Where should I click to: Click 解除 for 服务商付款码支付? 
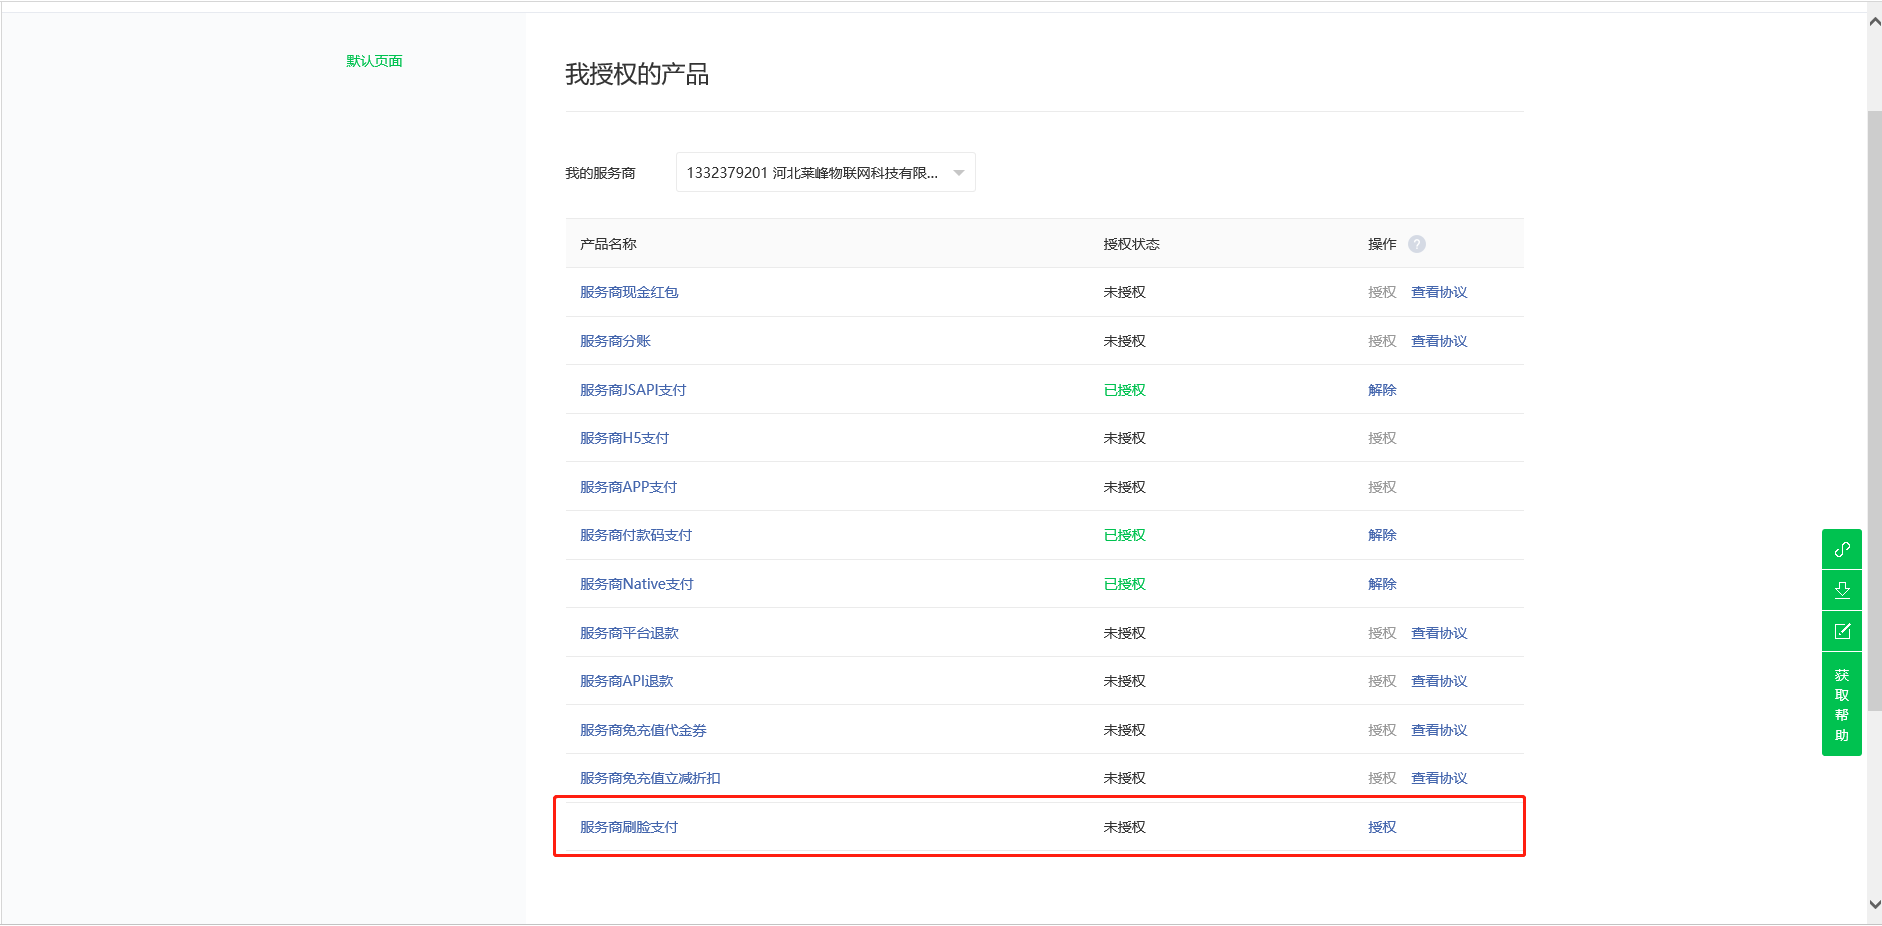pos(1382,535)
